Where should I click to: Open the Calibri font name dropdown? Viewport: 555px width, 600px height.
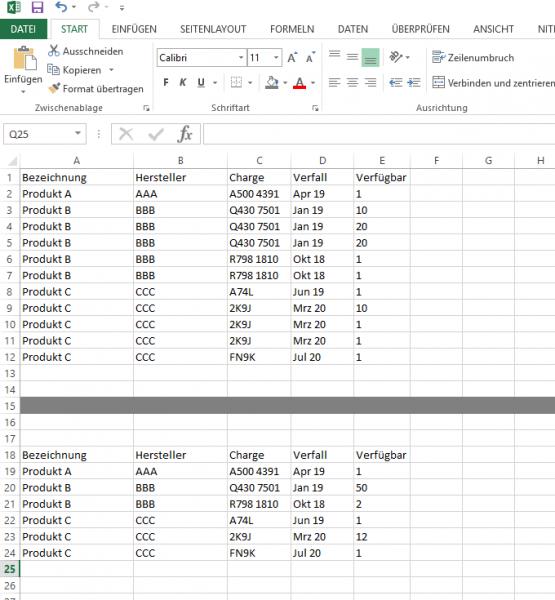tap(241, 57)
